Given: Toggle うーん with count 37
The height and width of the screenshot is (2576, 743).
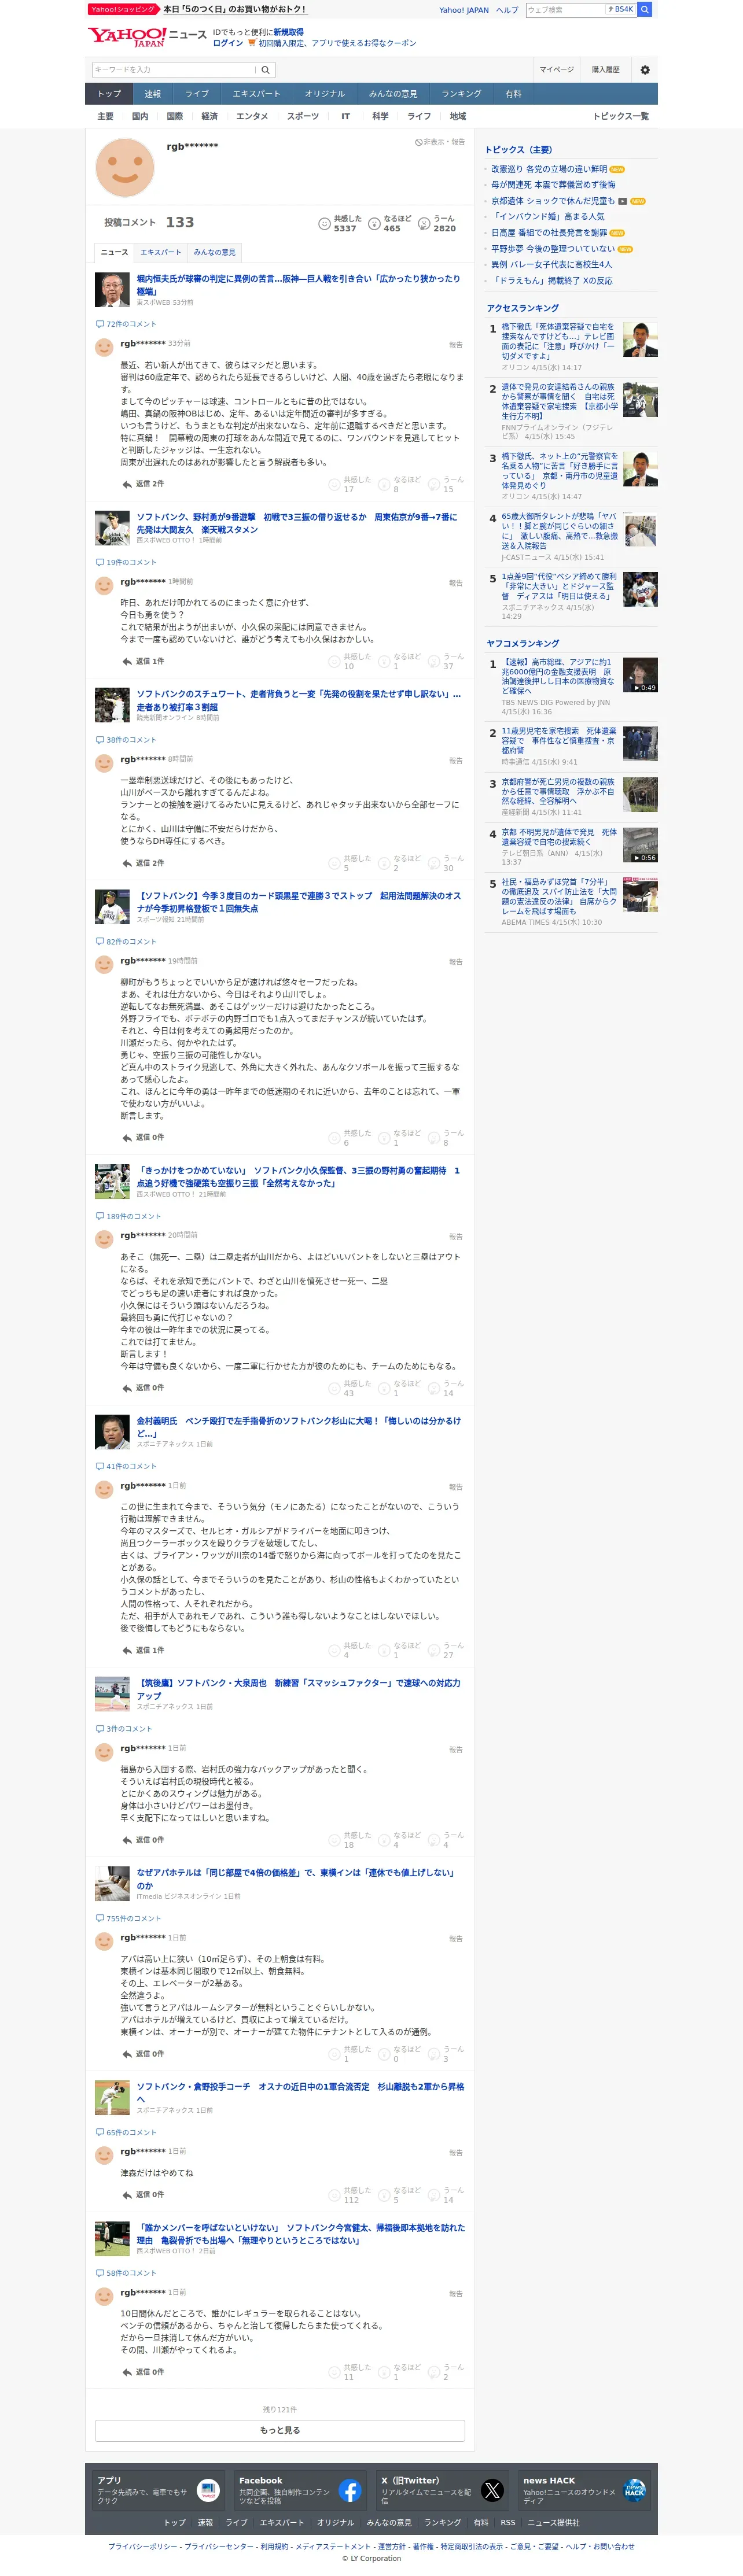Looking at the screenshot, I should [x=446, y=662].
